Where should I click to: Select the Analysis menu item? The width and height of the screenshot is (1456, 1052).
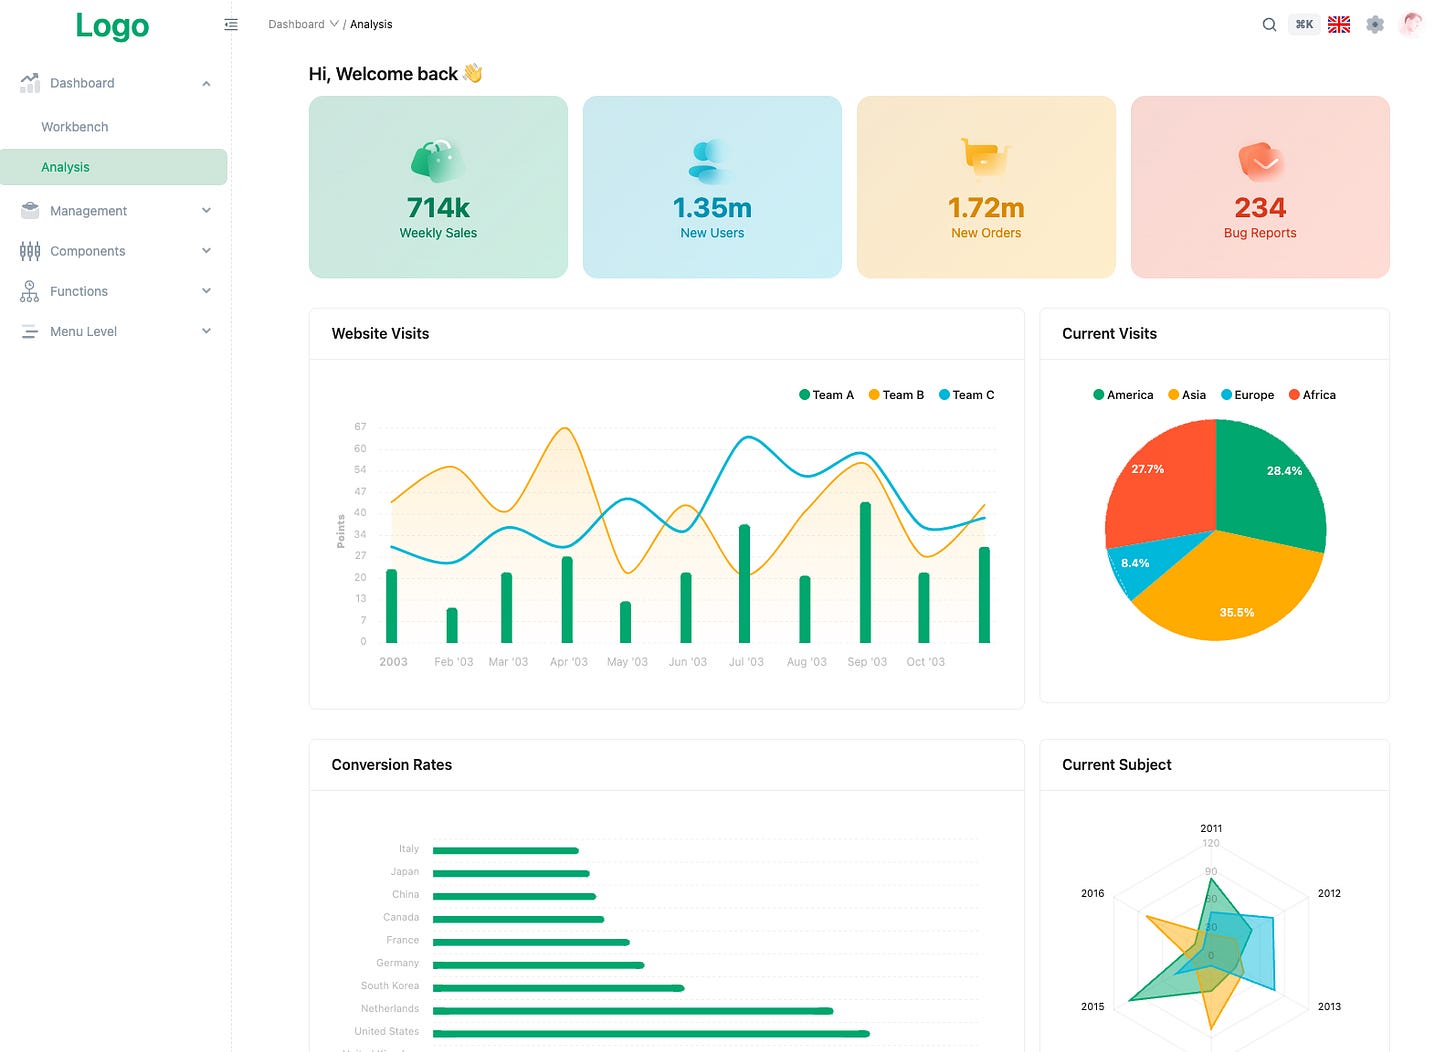(x=114, y=167)
